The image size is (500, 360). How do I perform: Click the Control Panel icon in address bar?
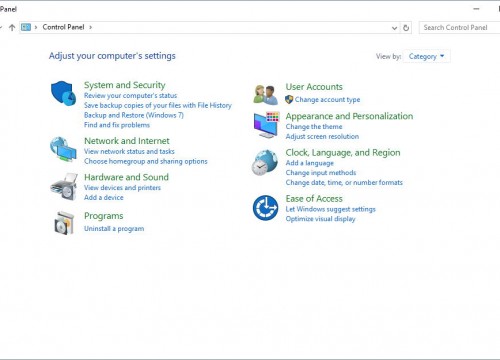(x=26, y=27)
